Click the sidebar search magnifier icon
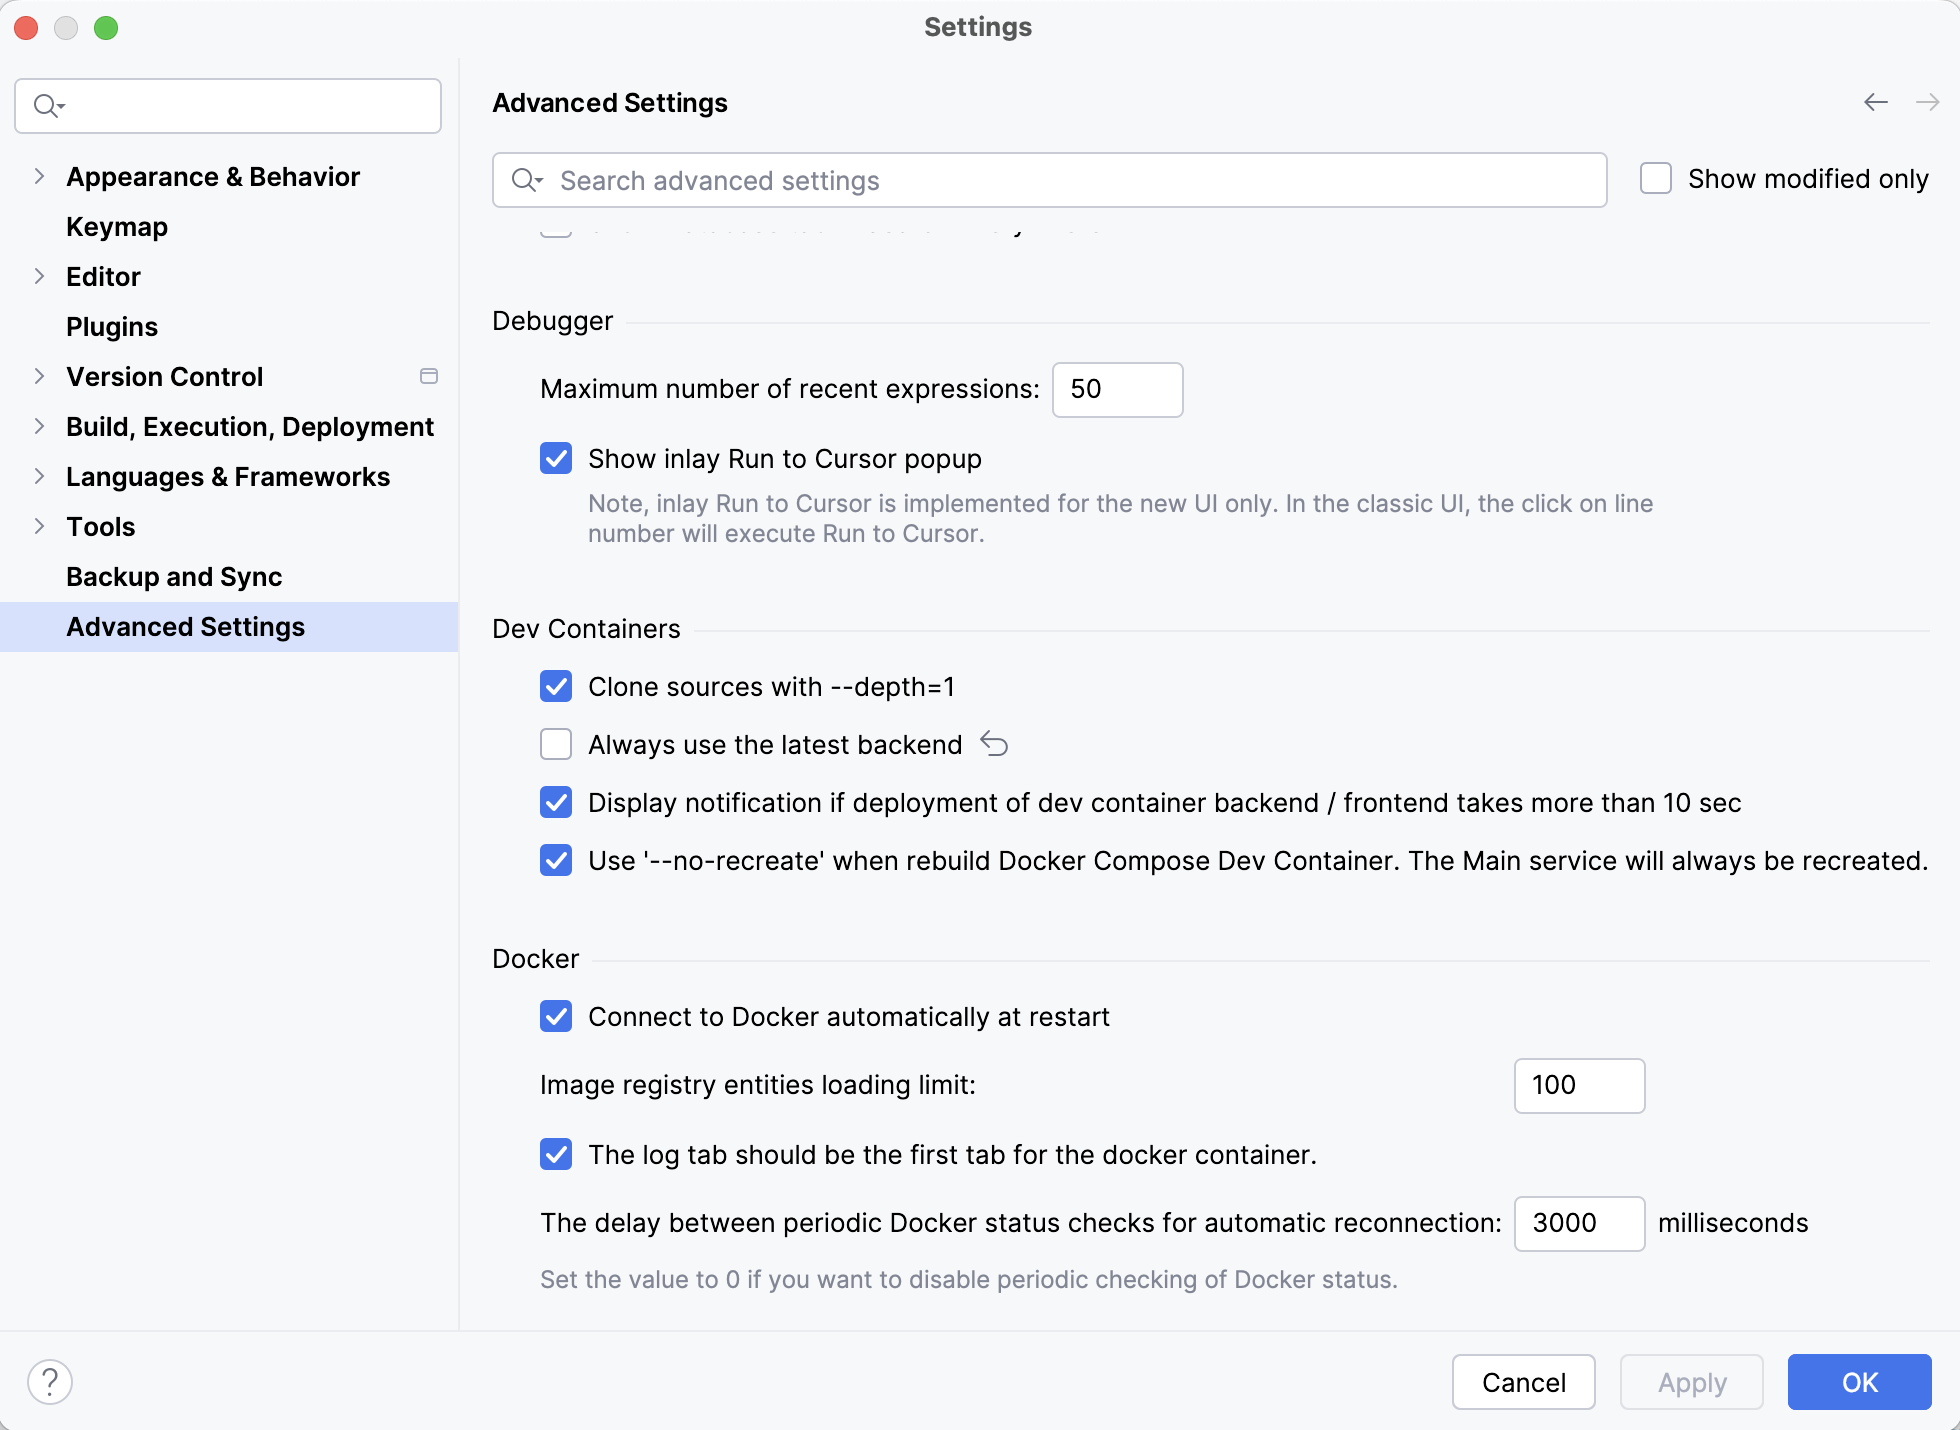The height and width of the screenshot is (1430, 1960). tap(48, 106)
